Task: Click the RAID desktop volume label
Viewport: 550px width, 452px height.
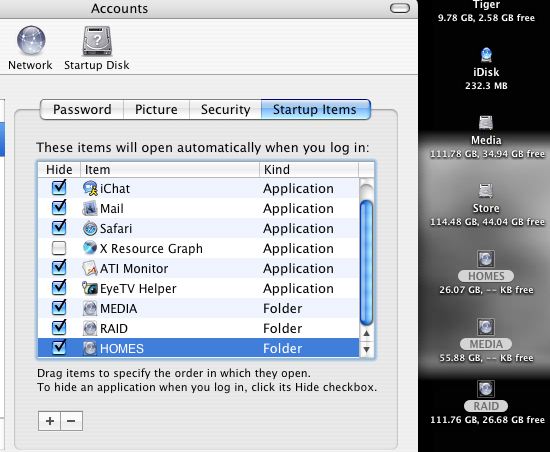Action: coord(486,406)
